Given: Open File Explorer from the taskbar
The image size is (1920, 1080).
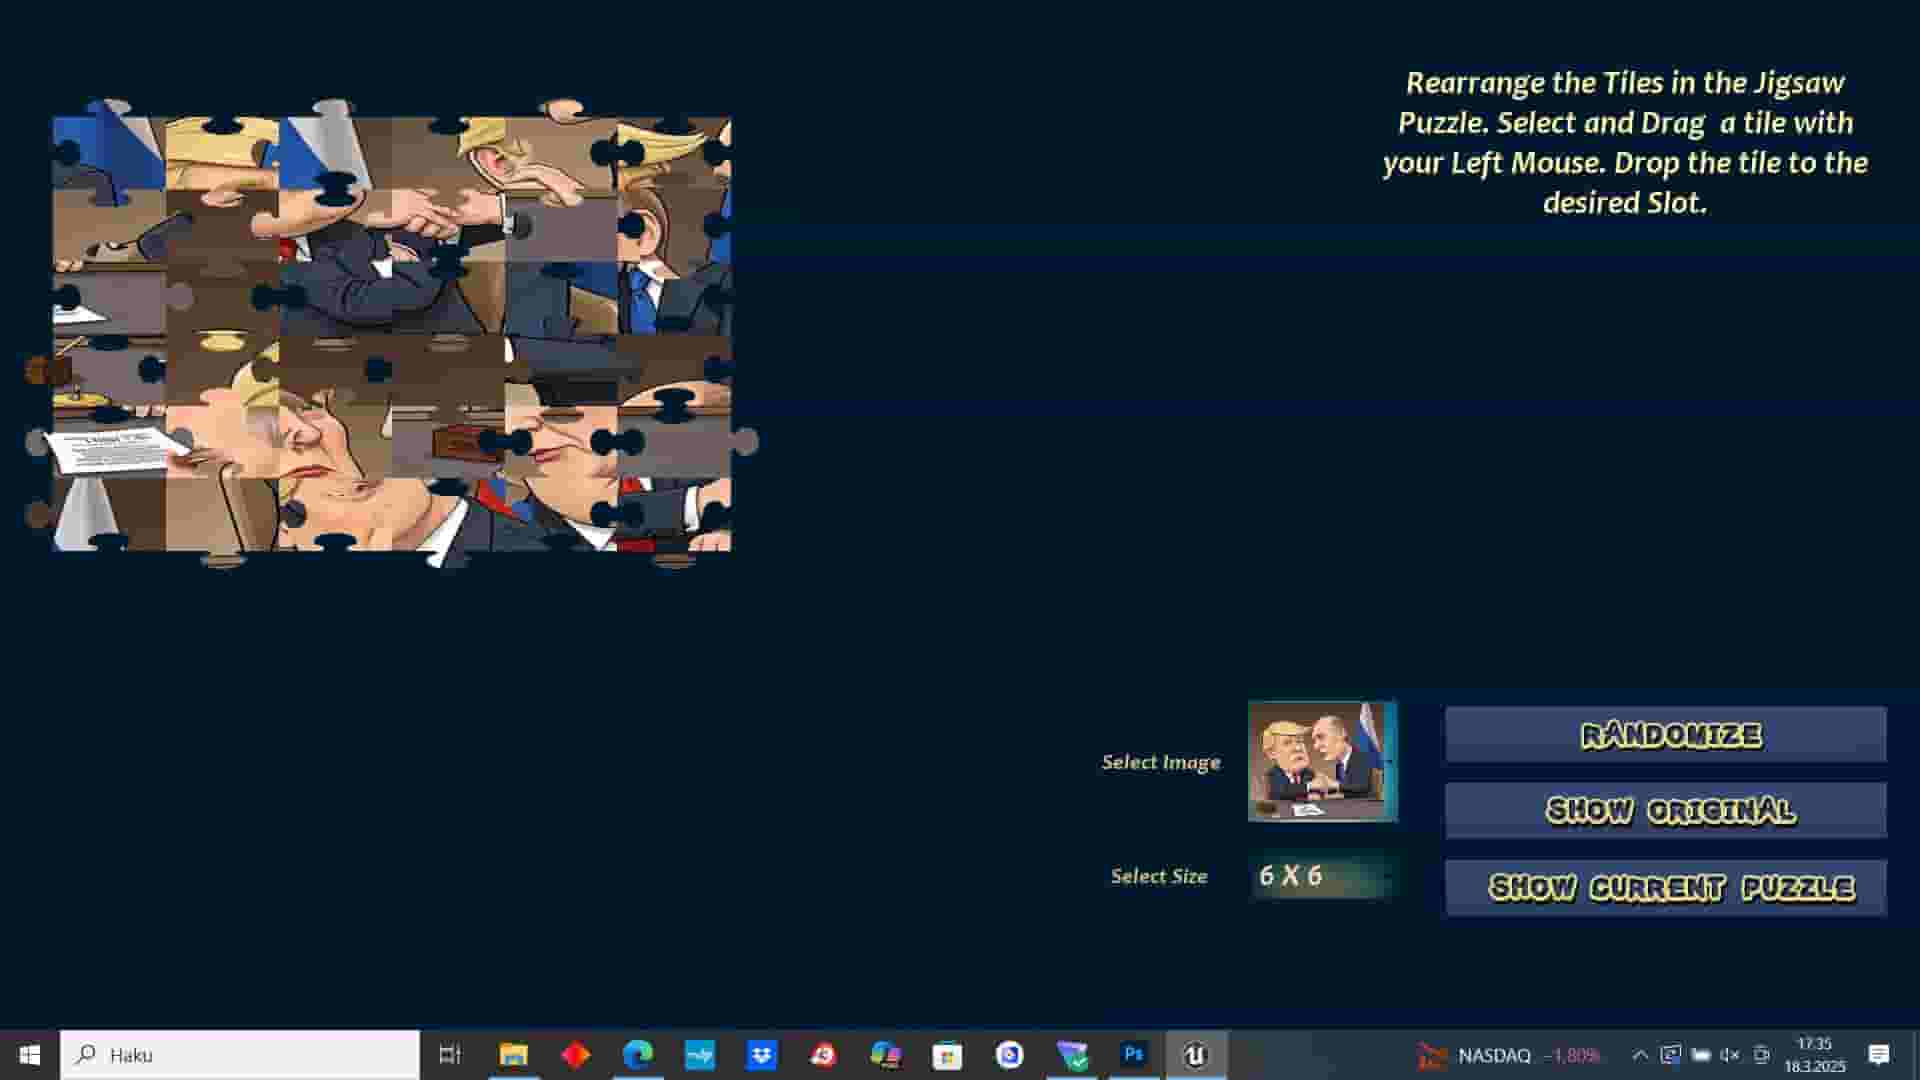Looking at the screenshot, I should pyautogui.click(x=514, y=1055).
